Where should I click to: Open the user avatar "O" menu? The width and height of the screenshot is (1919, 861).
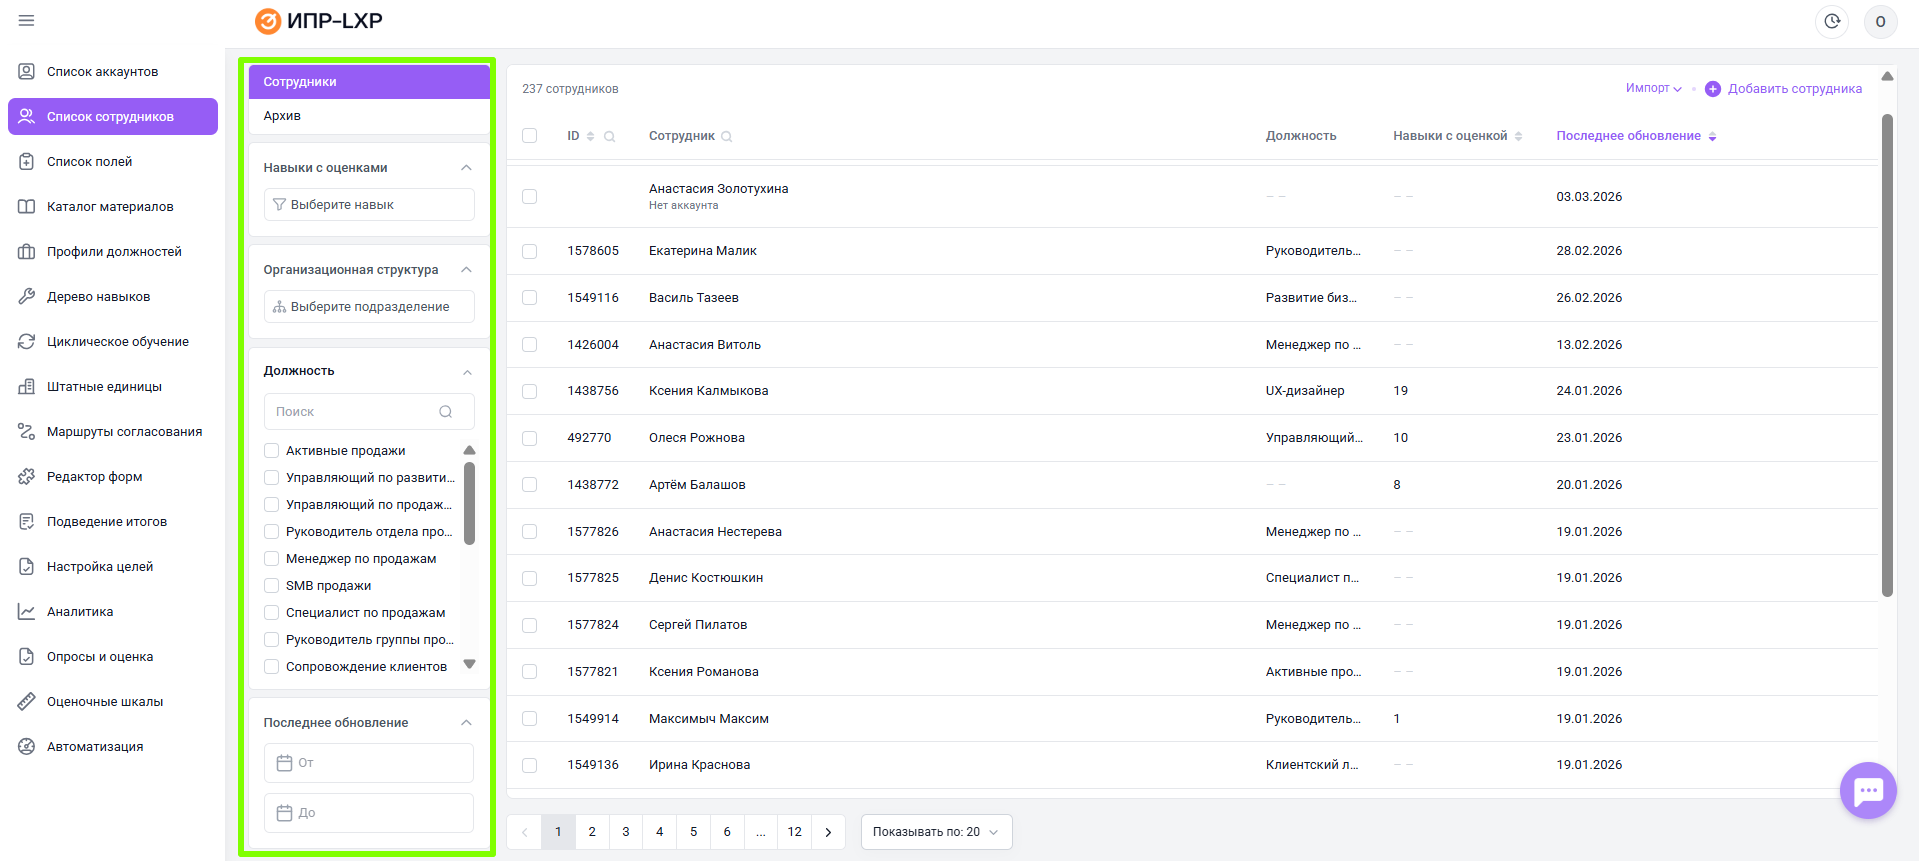1880,21
